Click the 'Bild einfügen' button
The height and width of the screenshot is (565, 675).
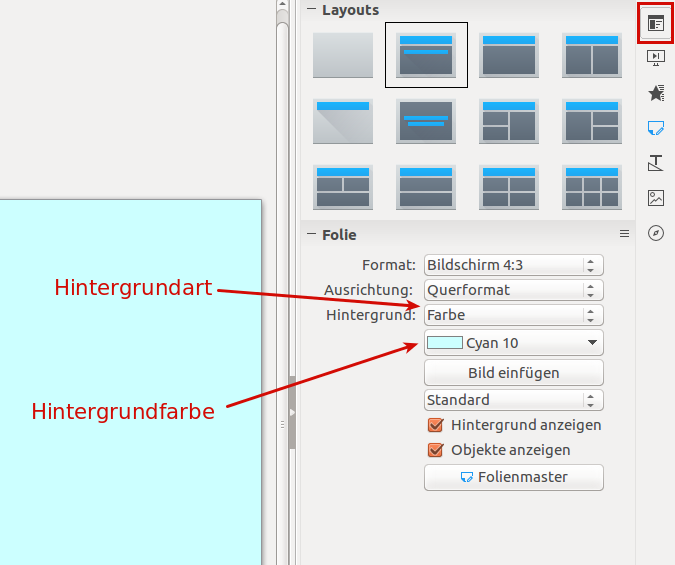[x=513, y=373]
